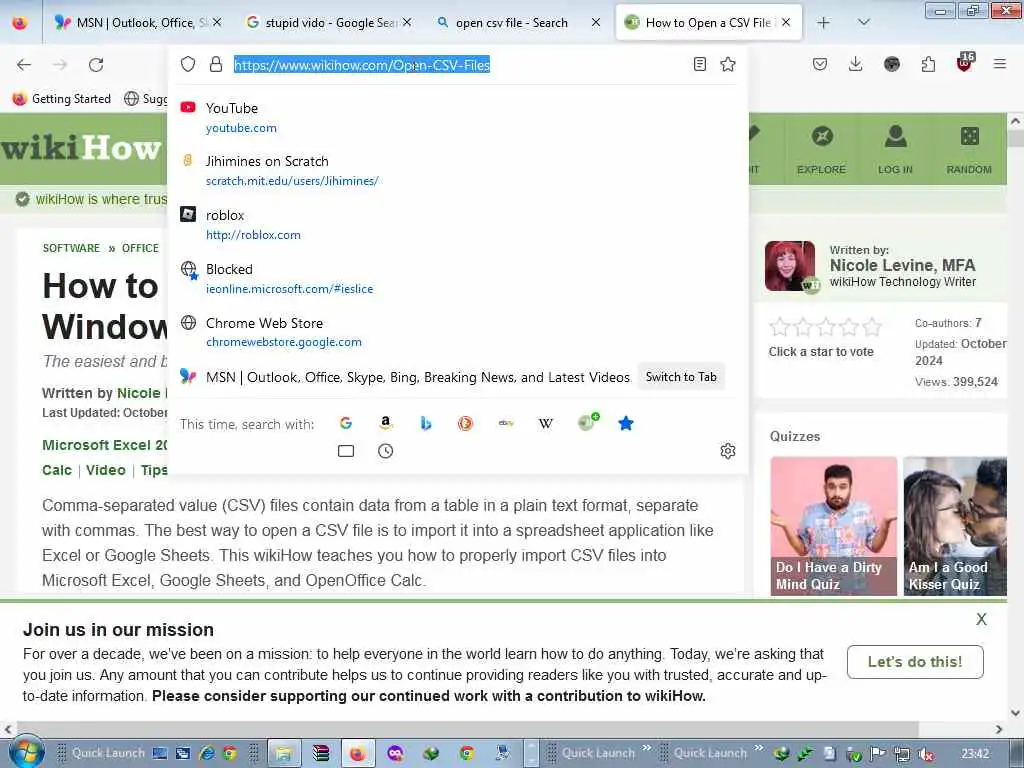Viewport: 1024px width, 768px height.
Task: Open the extensions puzzle icon
Action: [x=928, y=64]
